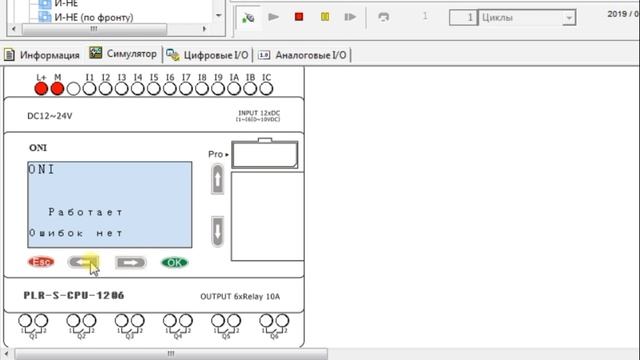Click the DC12~24V label
The image size is (640, 360).
50,116
